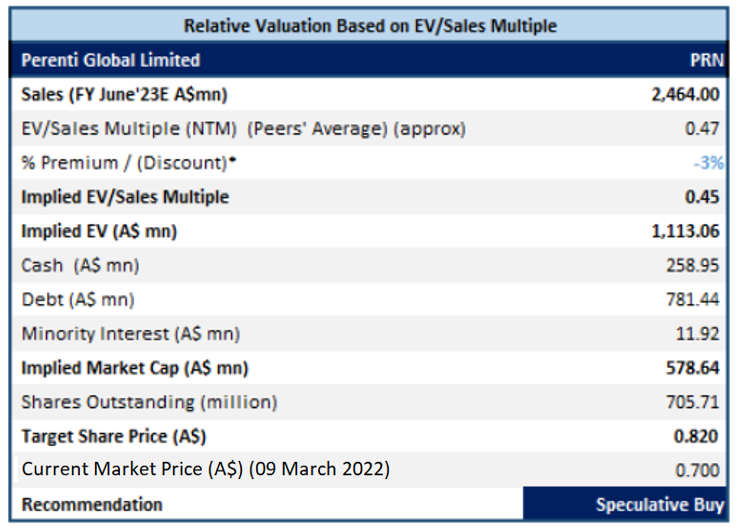Click the sales value 2,464.00
Viewport: 741px width, 532px height.
(x=685, y=94)
